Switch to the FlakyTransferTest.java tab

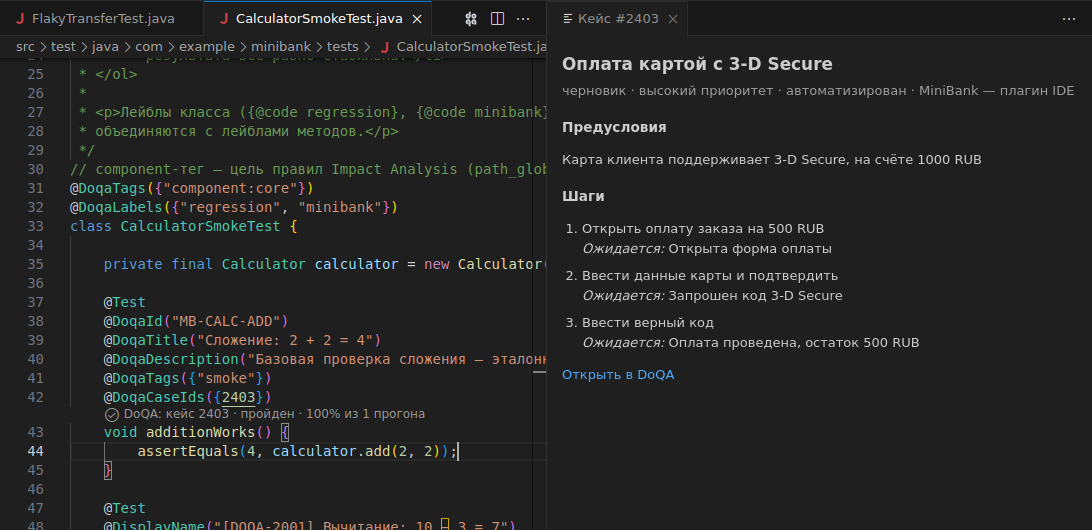coord(102,19)
